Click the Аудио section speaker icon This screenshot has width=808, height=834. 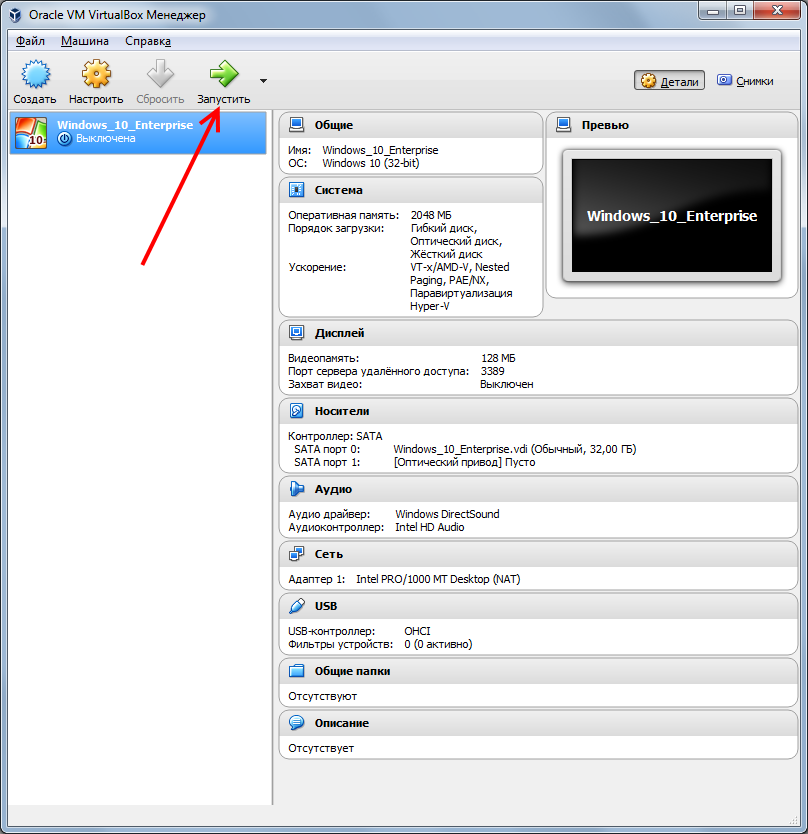coord(296,489)
